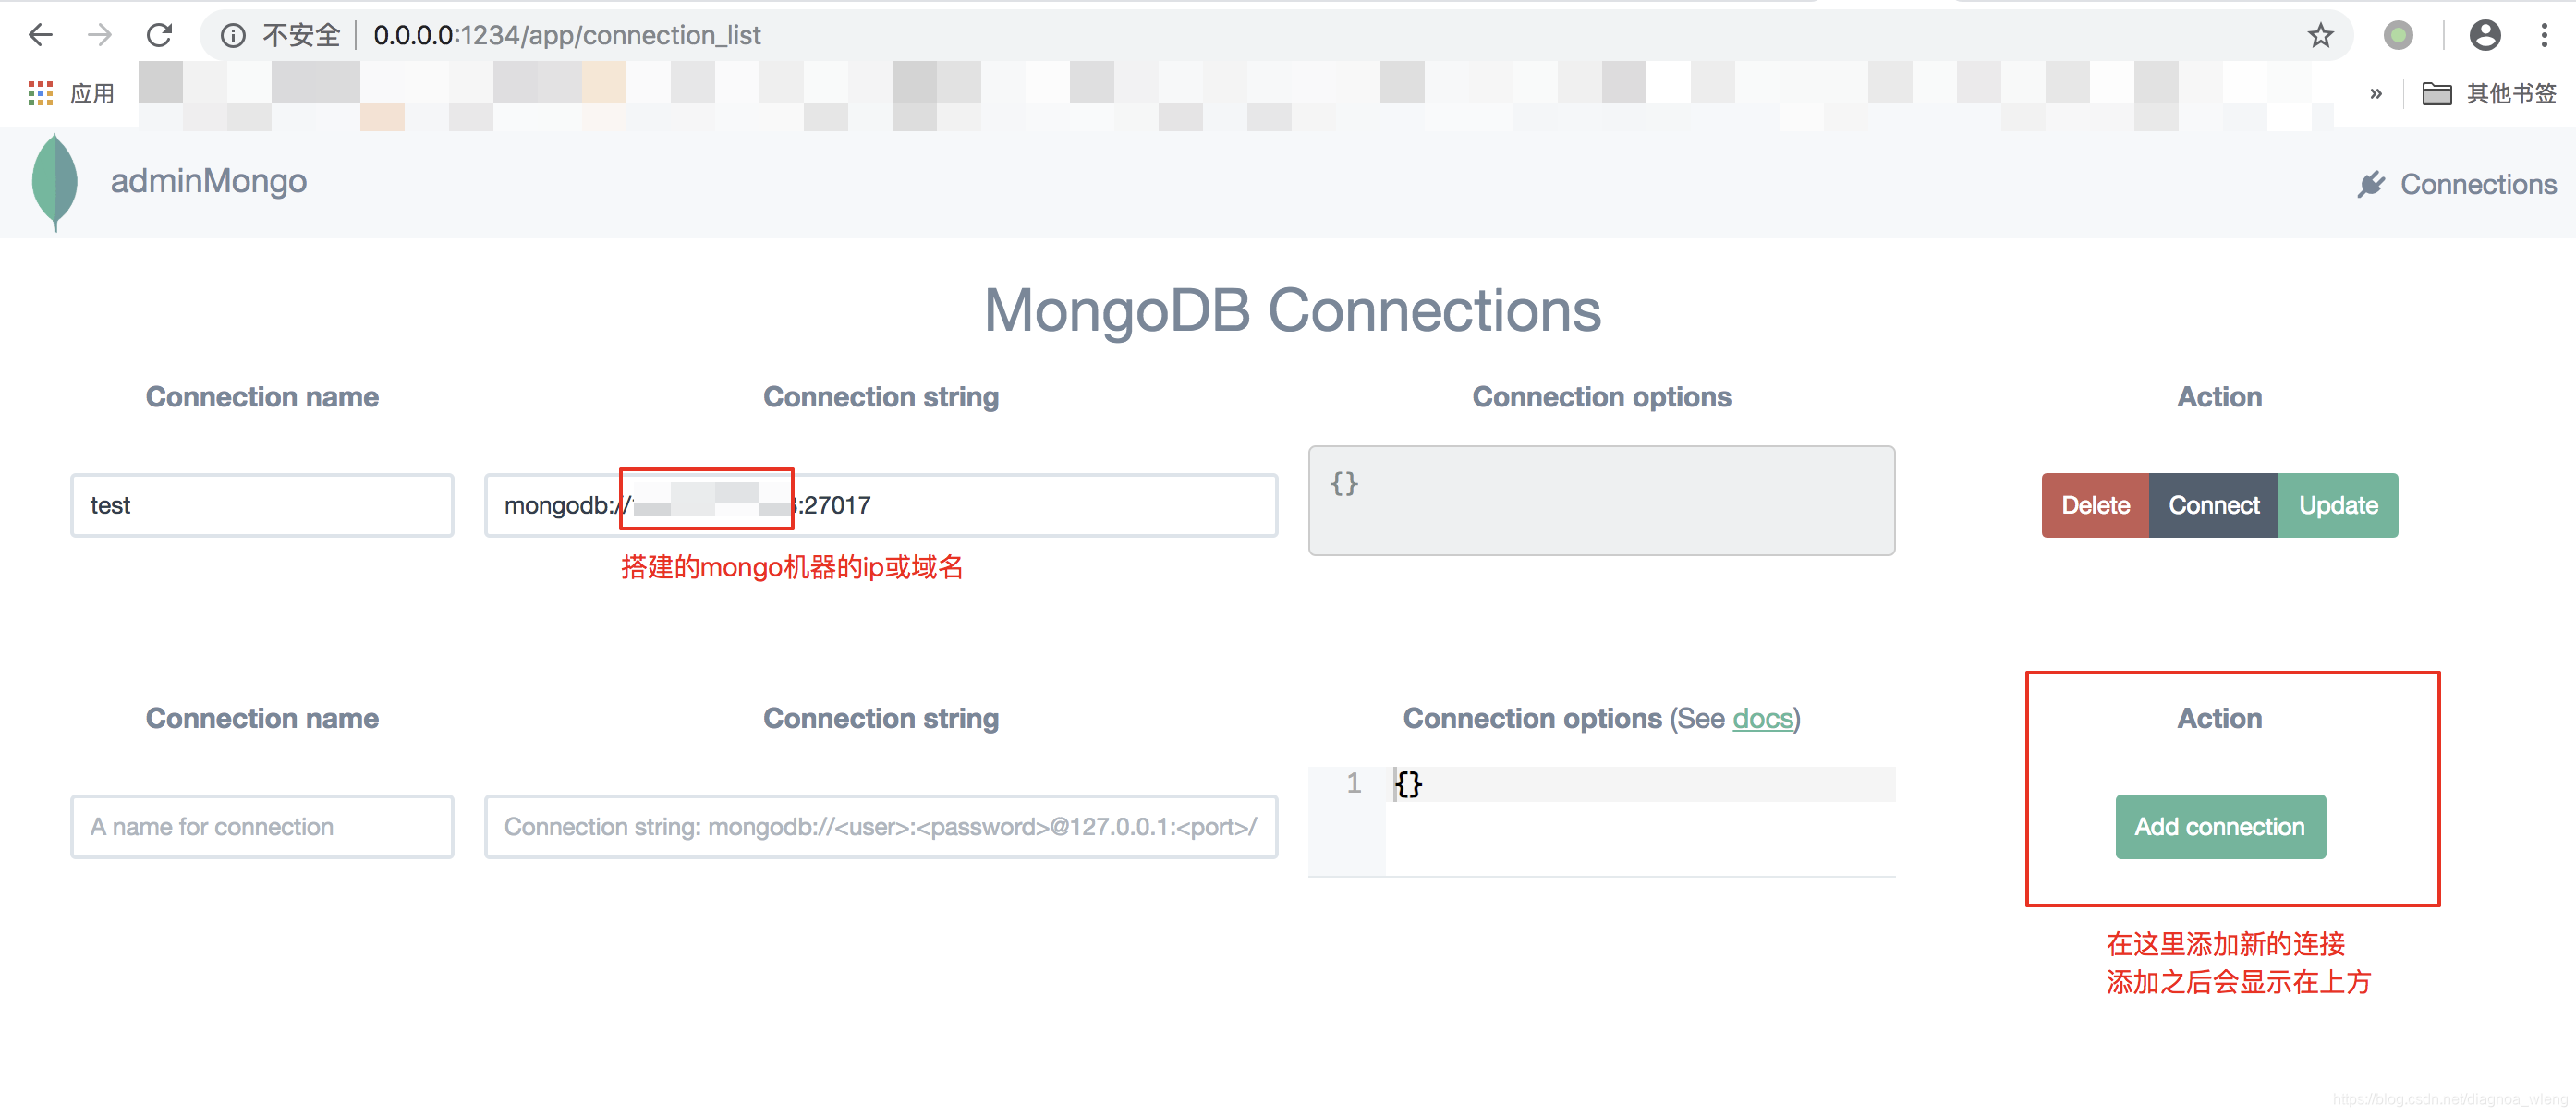Update the test connection
2576x1116 pixels.
(x=2337, y=505)
